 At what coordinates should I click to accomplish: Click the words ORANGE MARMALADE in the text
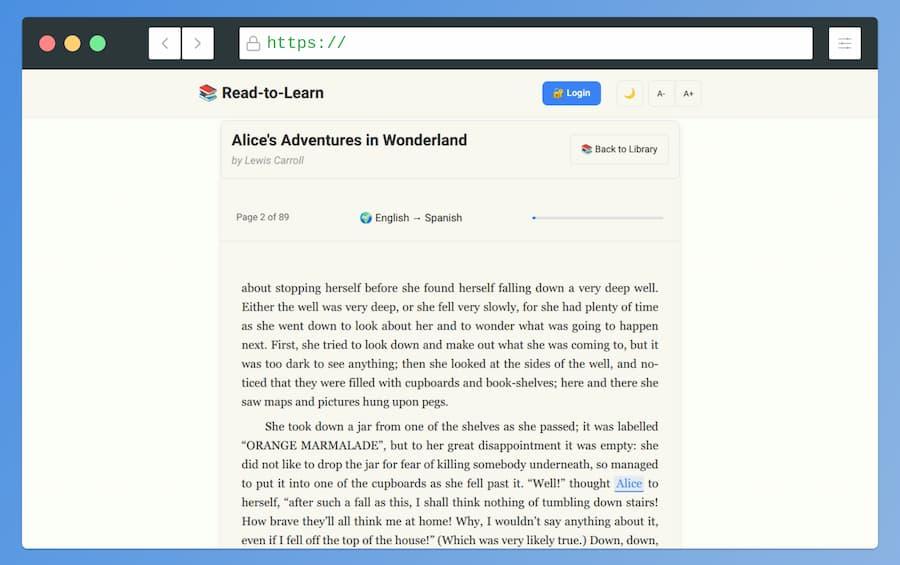(x=312, y=446)
